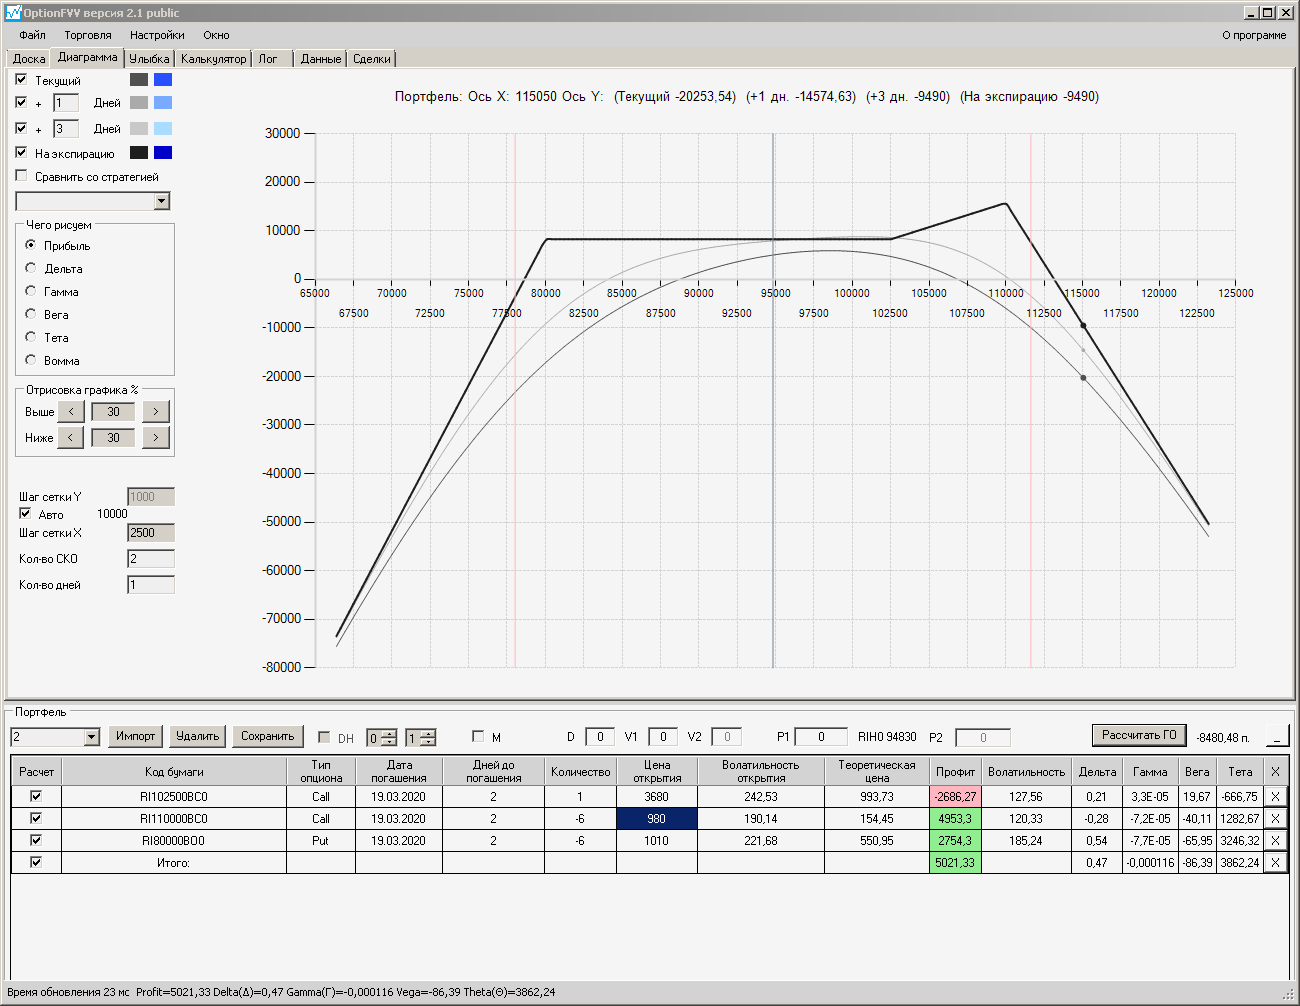Screen dimensions: 1300x1006
Task: Select the Гамма radio option
Action: (31, 291)
